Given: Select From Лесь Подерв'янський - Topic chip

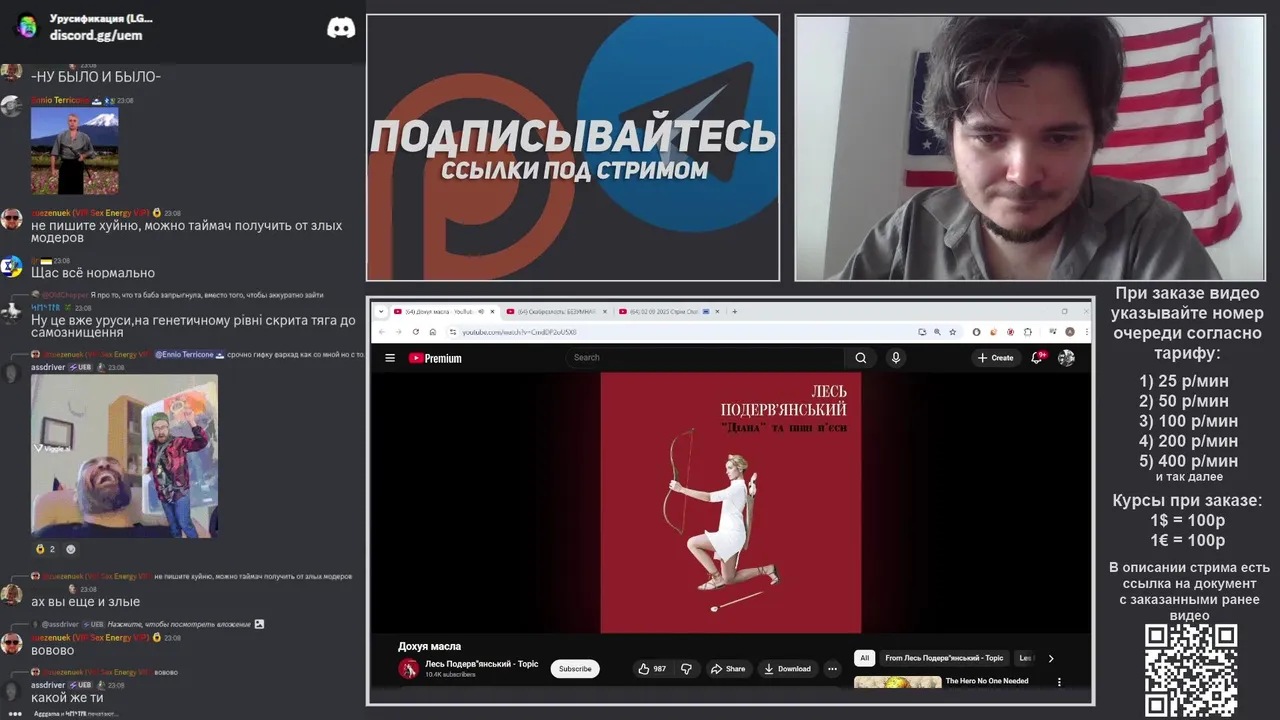Looking at the screenshot, I should [944, 658].
